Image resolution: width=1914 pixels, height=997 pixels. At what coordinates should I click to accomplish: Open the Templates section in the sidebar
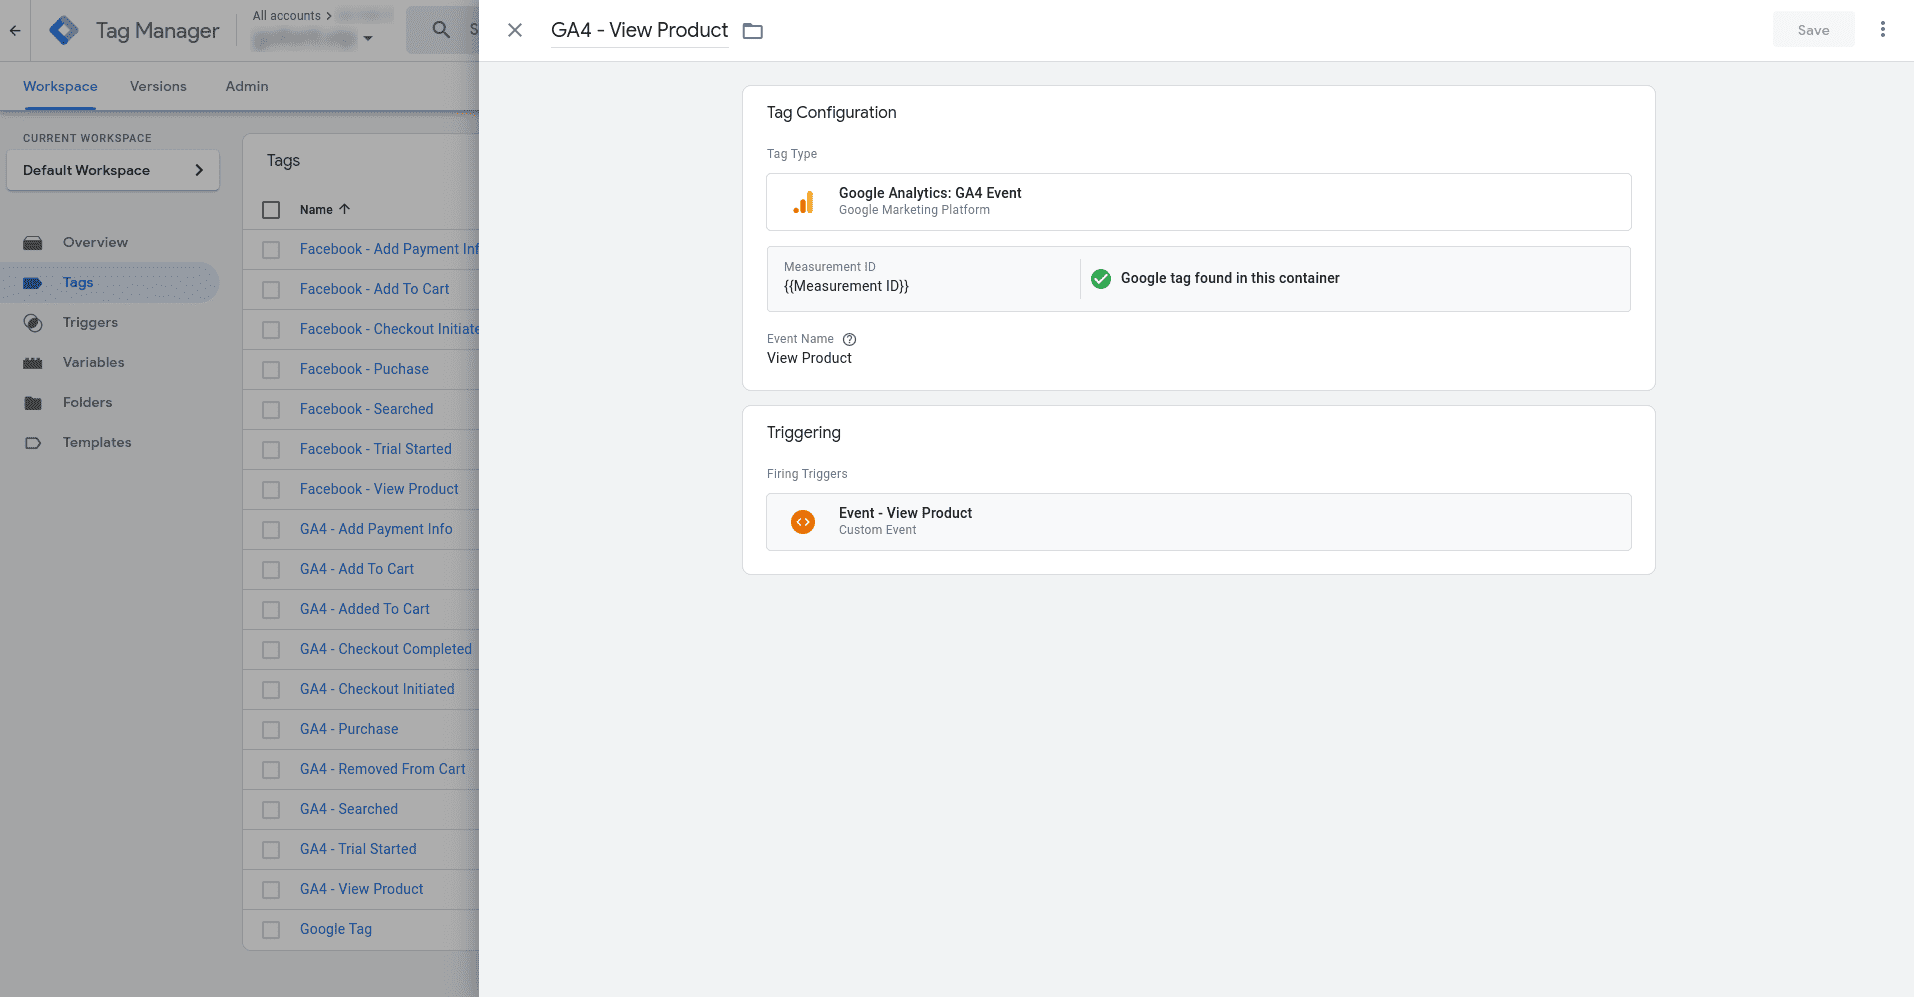click(x=97, y=442)
